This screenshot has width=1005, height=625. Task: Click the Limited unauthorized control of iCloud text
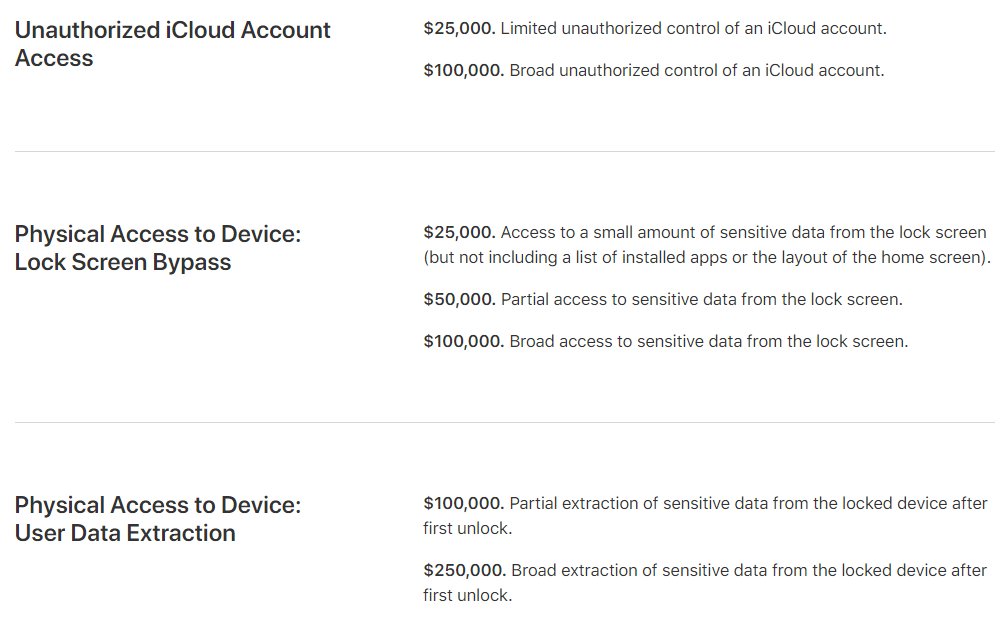point(694,29)
